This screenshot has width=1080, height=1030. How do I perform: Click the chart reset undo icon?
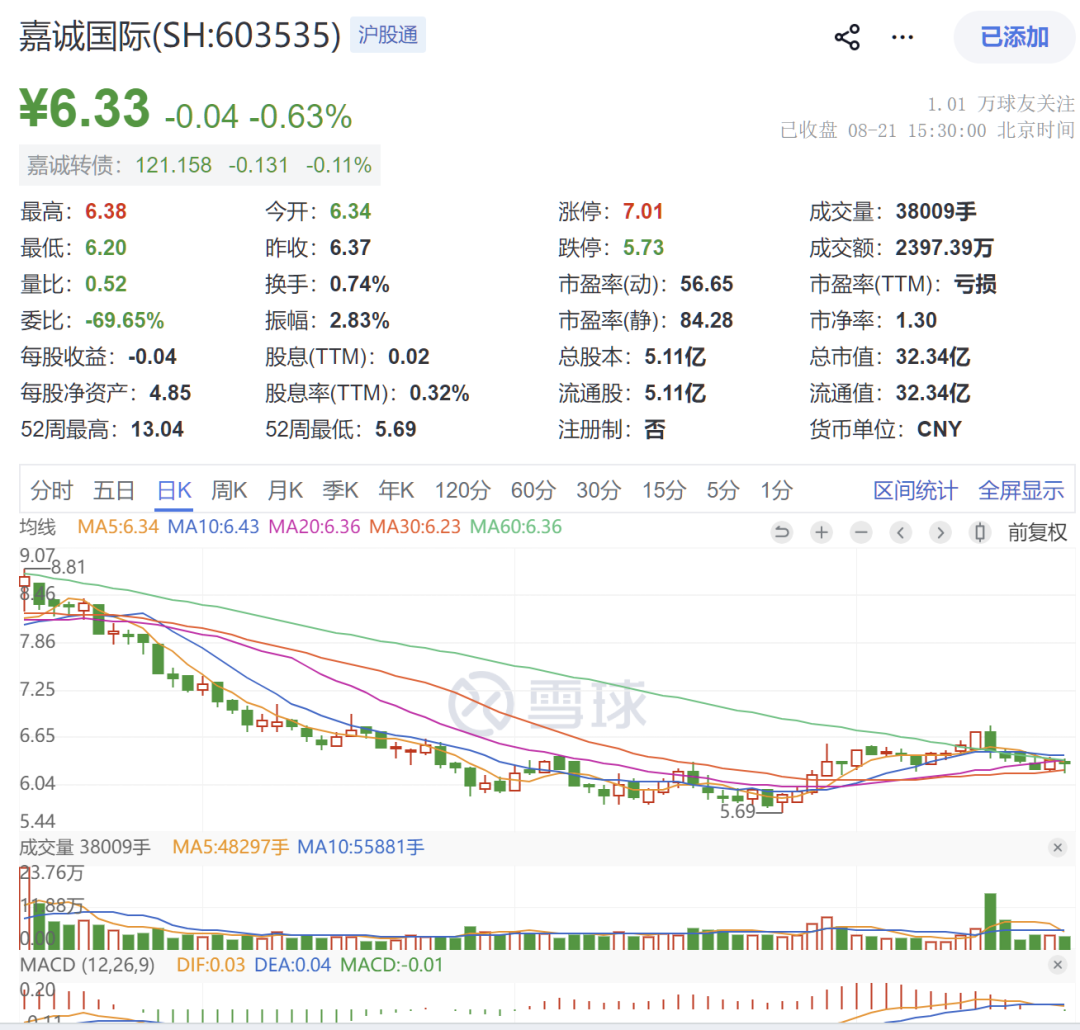[782, 532]
